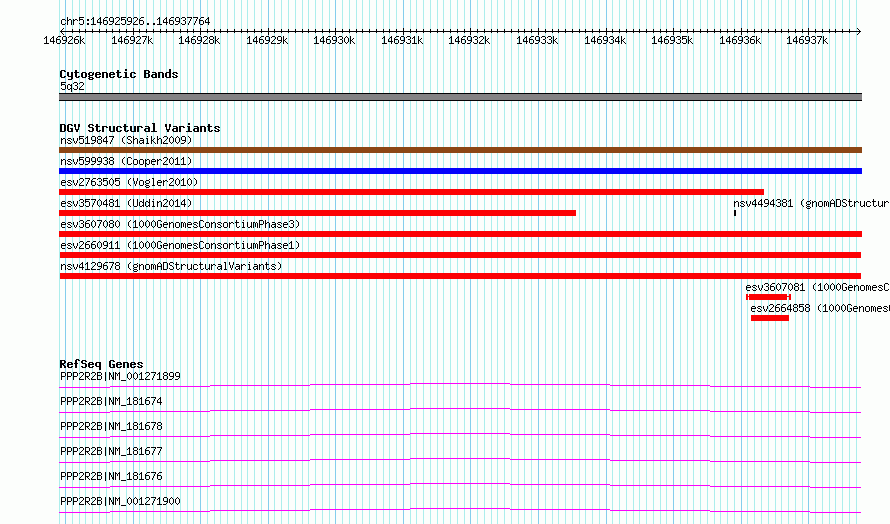The height and width of the screenshot is (524, 890).
Task: Click the small black nsv4494381 variant marker
Action: click(x=735, y=213)
